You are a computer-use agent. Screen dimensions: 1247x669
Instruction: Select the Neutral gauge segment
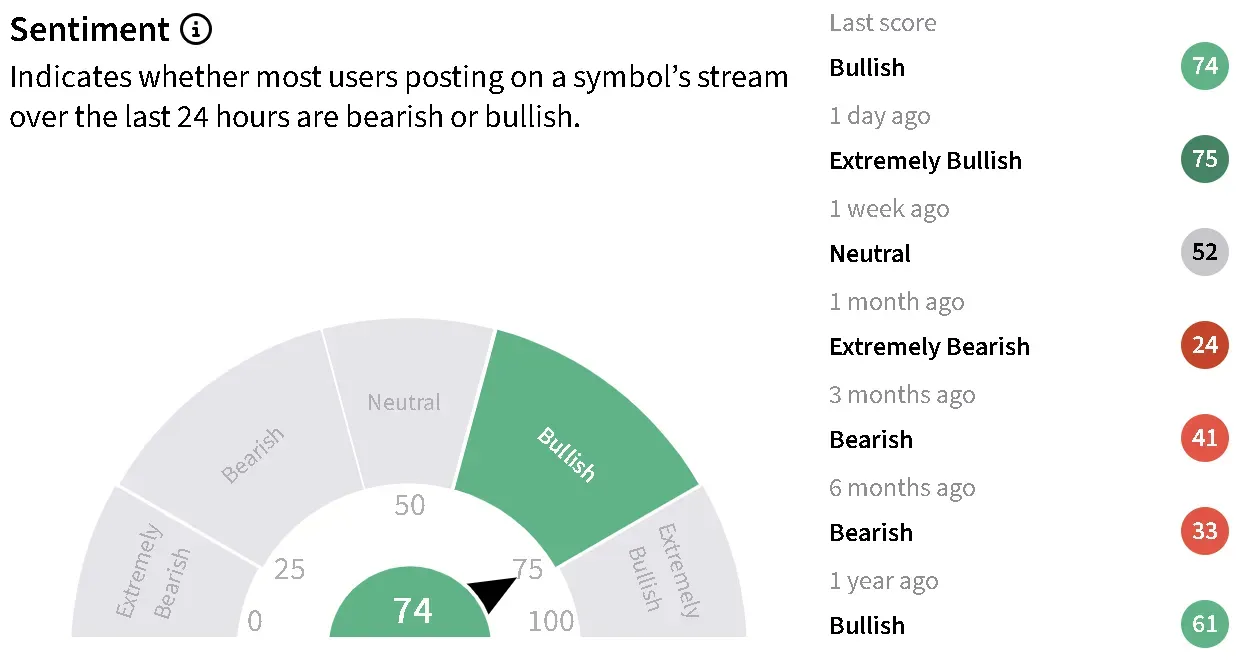pos(405,402)
